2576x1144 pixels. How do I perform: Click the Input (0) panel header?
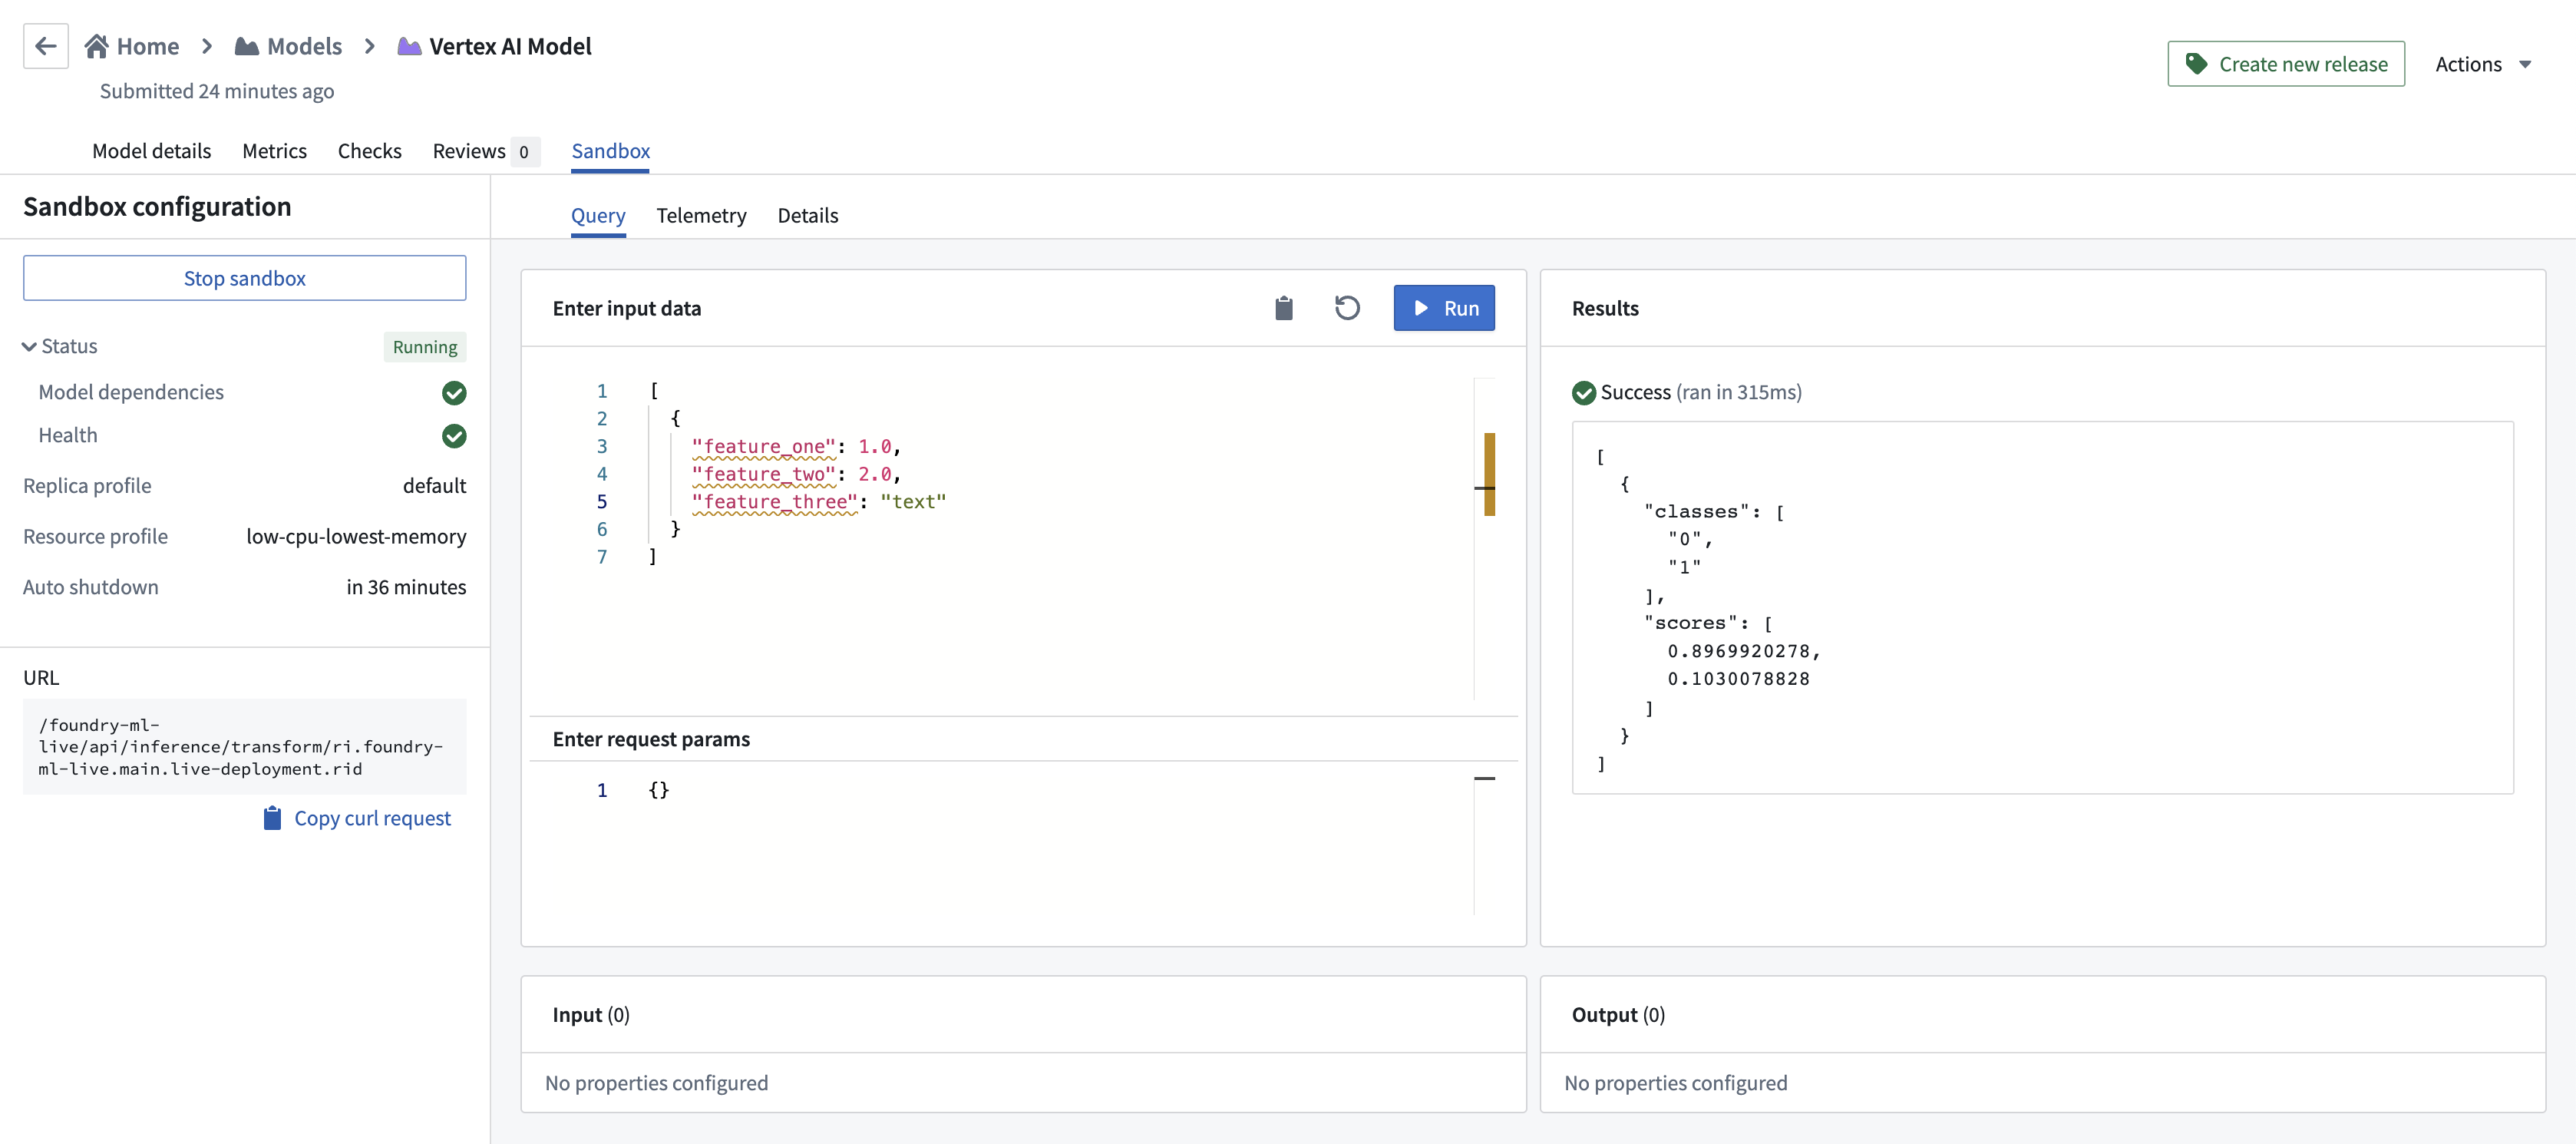pyautogui.click(x=1024, y=1015)
